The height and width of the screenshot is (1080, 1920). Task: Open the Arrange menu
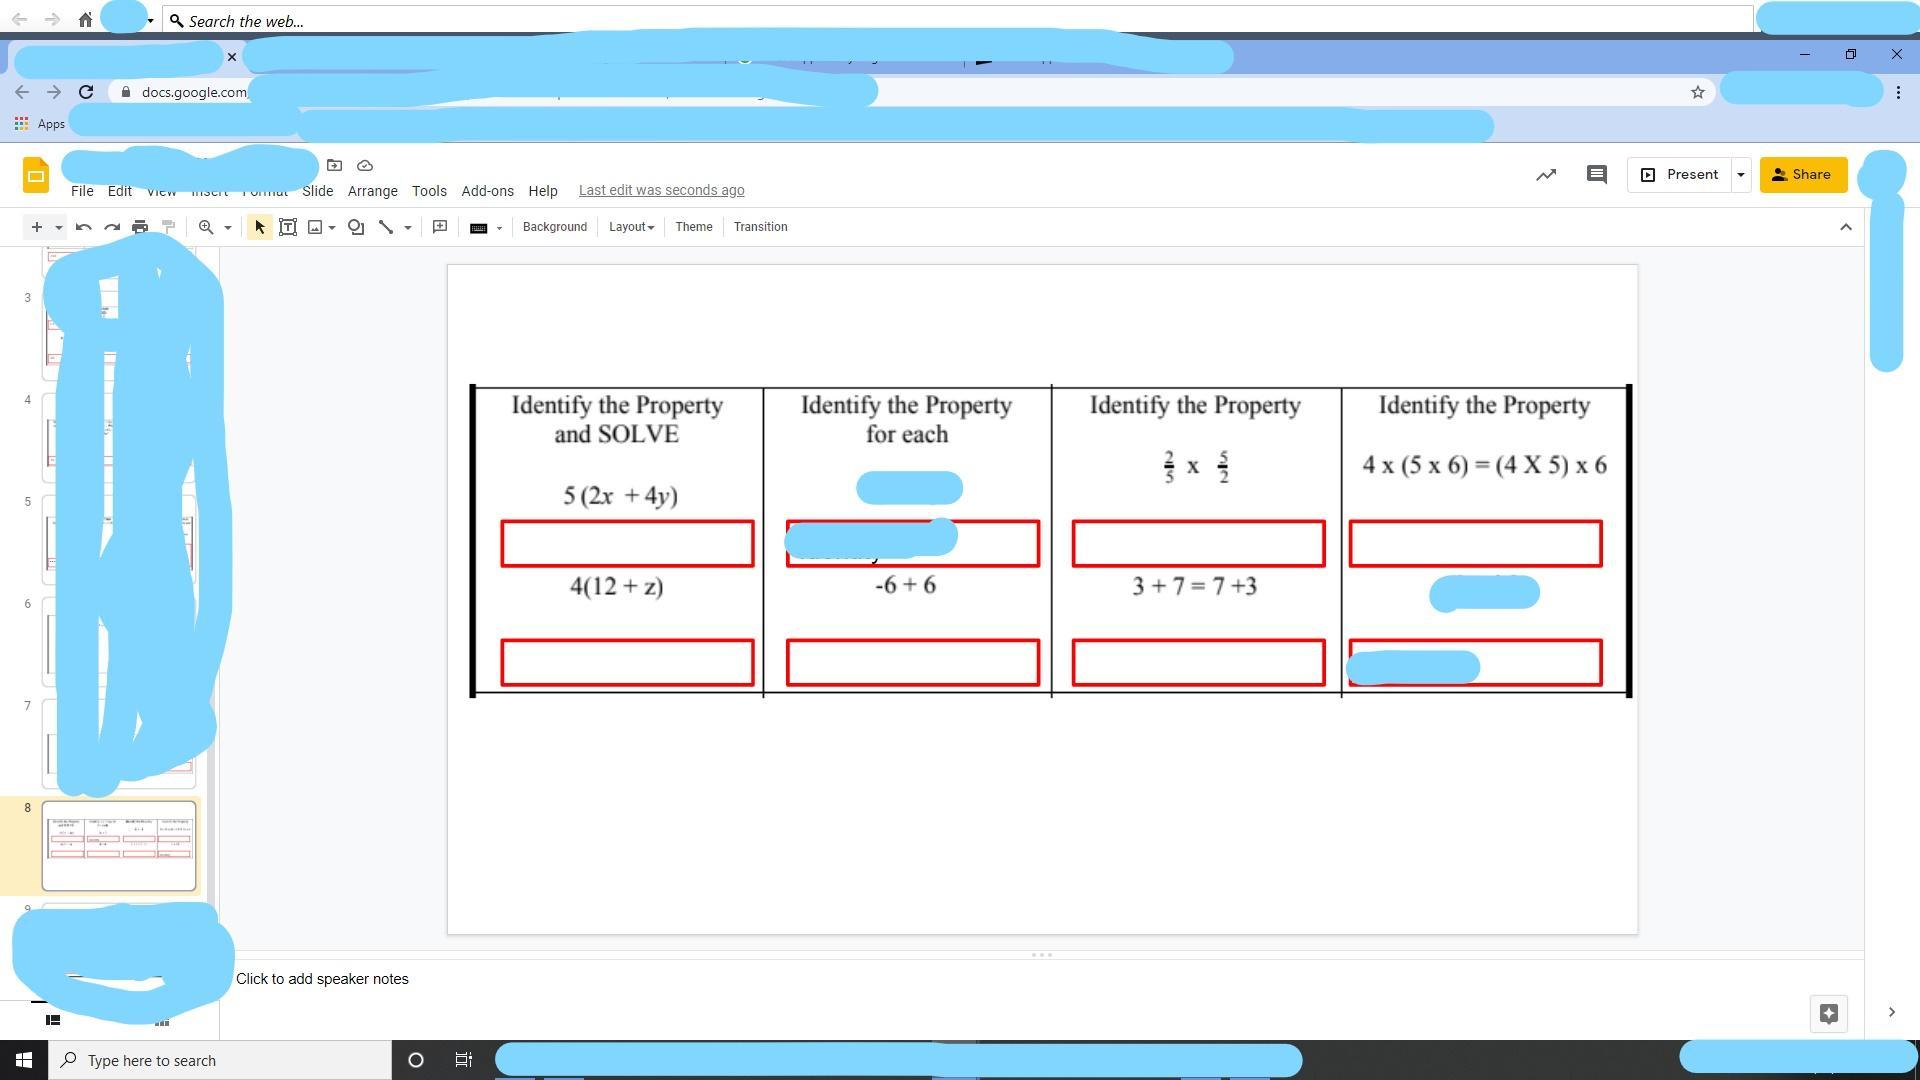pyautogui.click(x=372, y=191)
